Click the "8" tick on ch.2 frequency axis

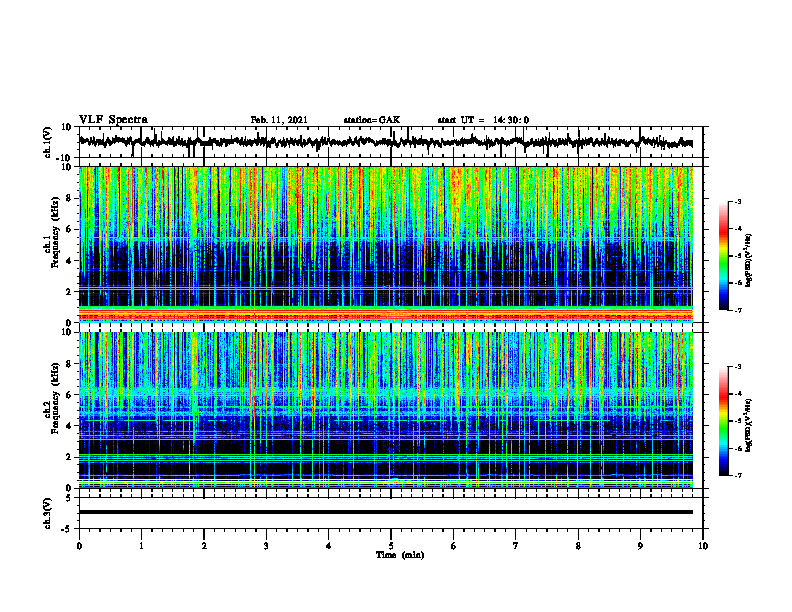pyautogui.click(x=69, y=364)
